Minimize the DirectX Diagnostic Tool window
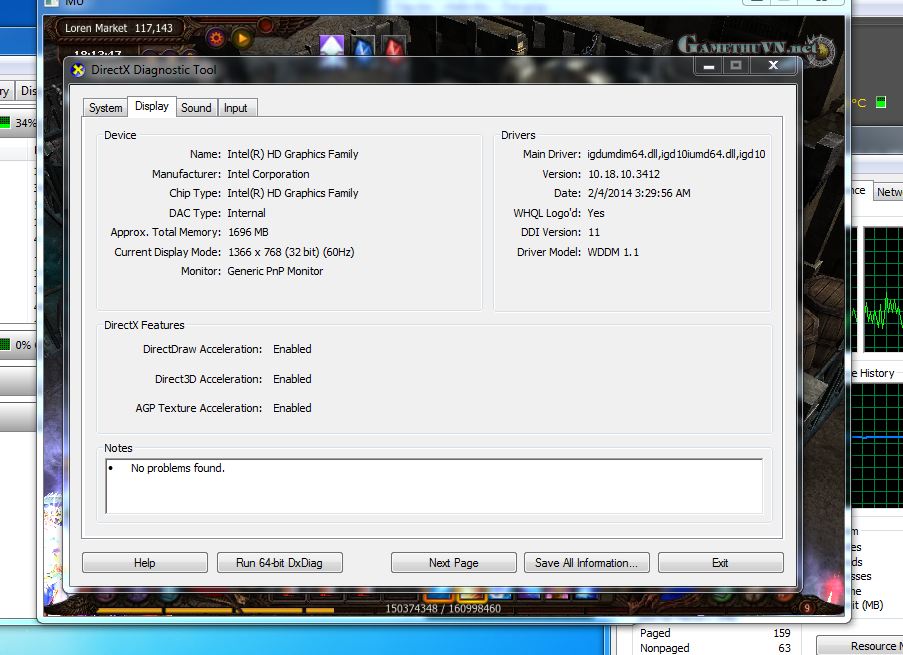Screen dimensions: 903x655 [x=709, y=66]
